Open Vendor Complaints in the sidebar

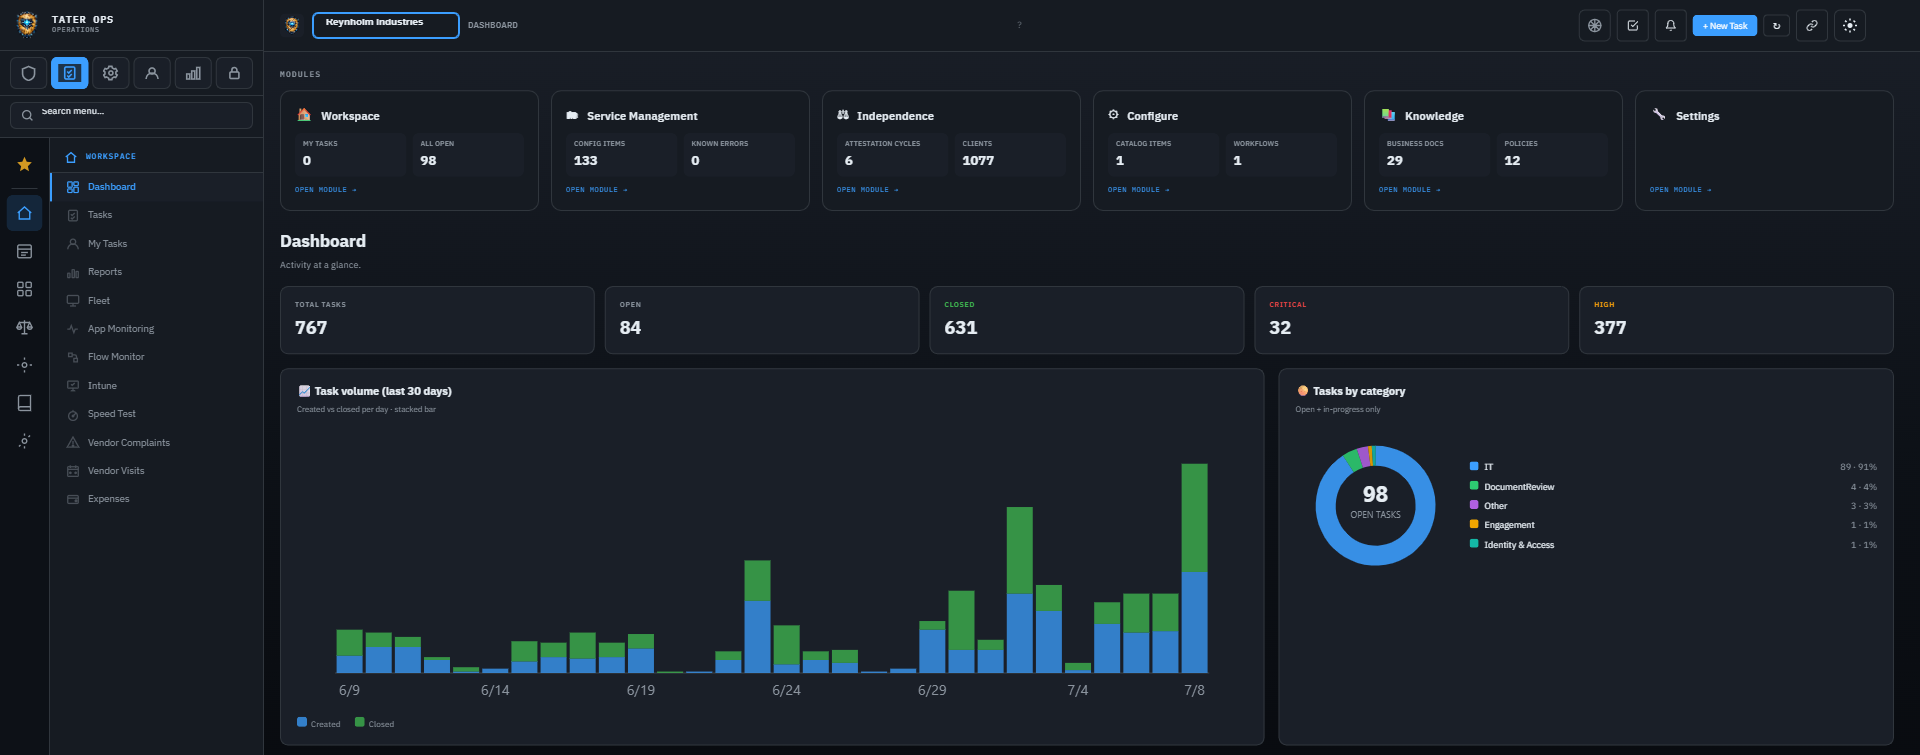[156, 443]
